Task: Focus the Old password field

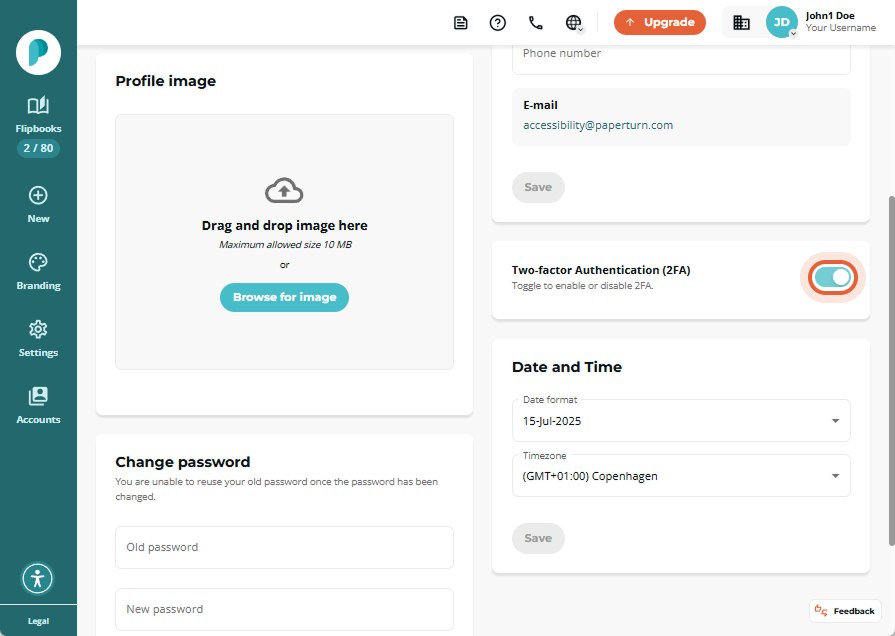Action: click(284, 548)
